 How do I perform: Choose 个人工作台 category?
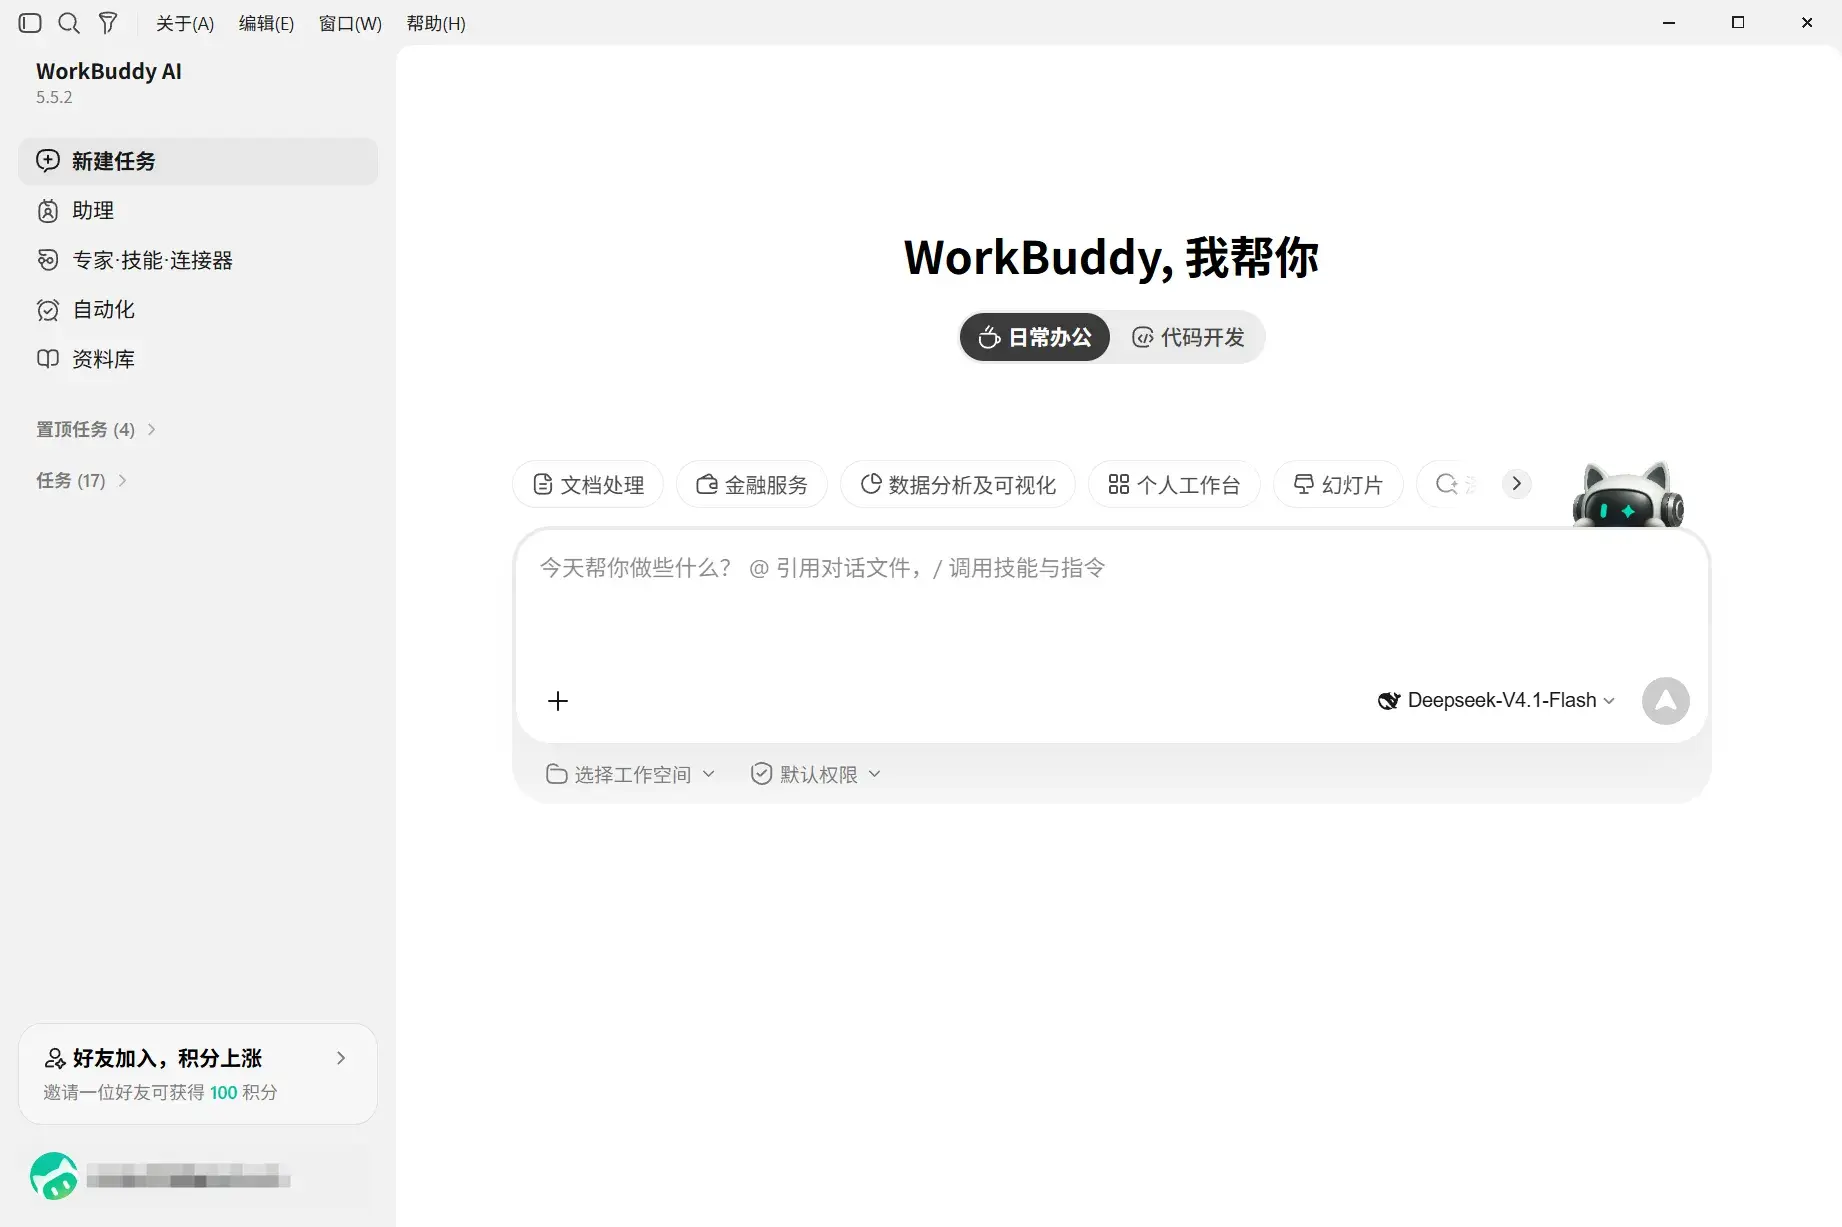pyautogui.click(x=1174, y=485)
